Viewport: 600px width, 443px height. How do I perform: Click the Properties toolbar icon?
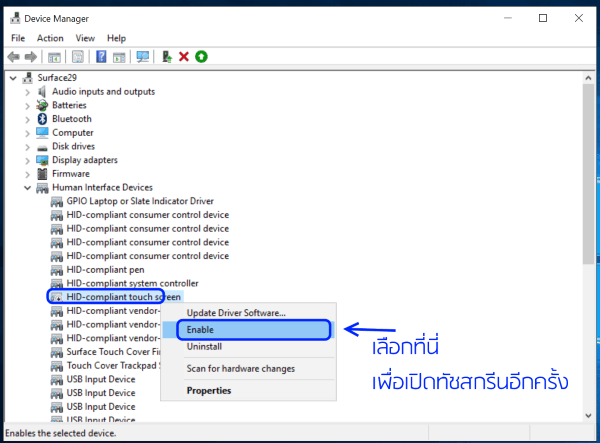(x=77, y=57)
